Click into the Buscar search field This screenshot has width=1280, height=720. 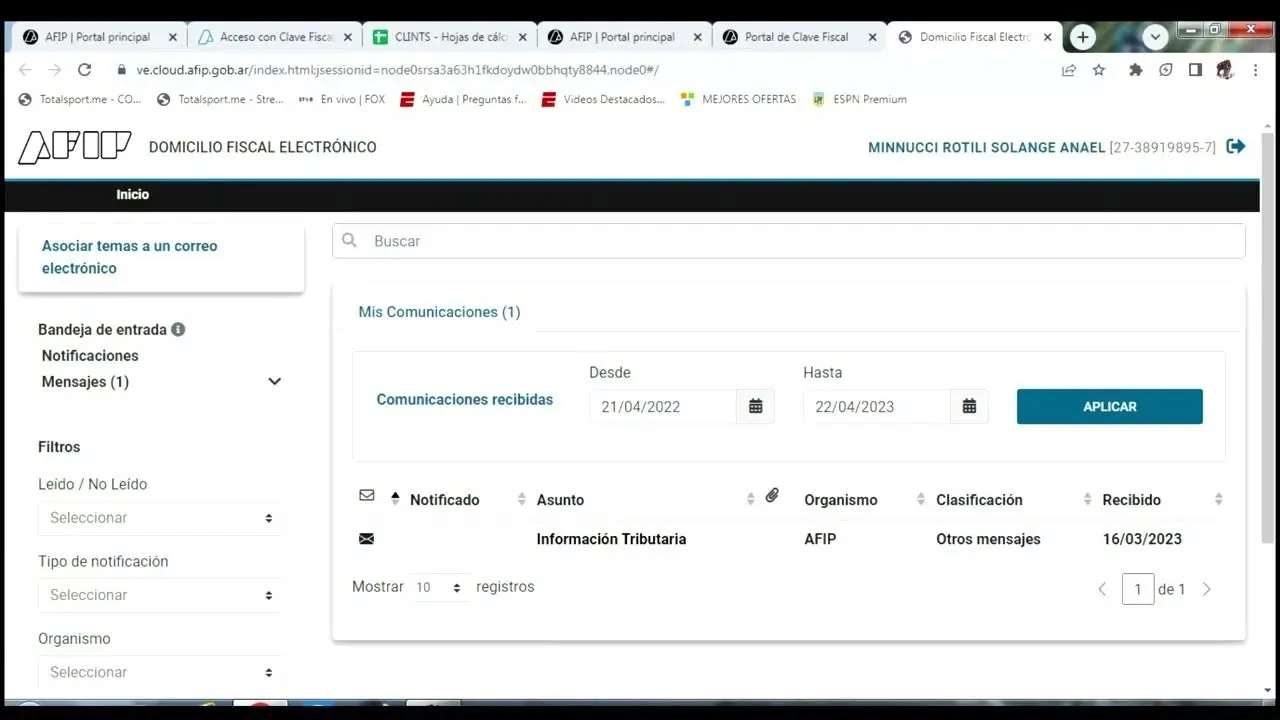click(788, 241)
